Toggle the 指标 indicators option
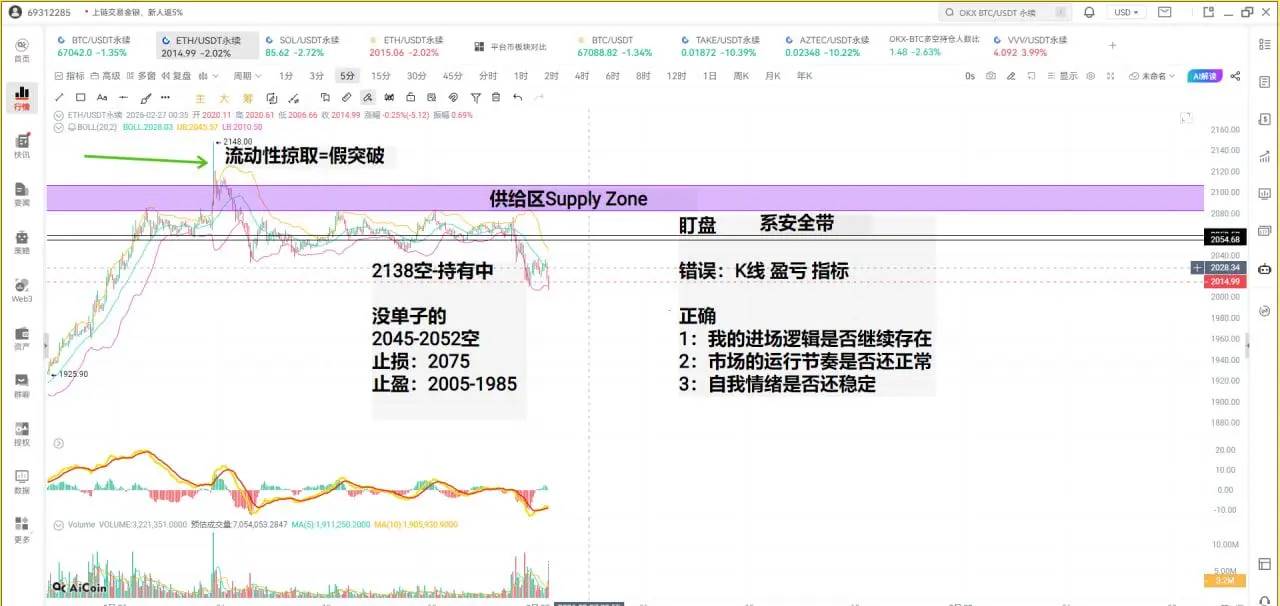Screen dimensions: 1280x606 71,76
